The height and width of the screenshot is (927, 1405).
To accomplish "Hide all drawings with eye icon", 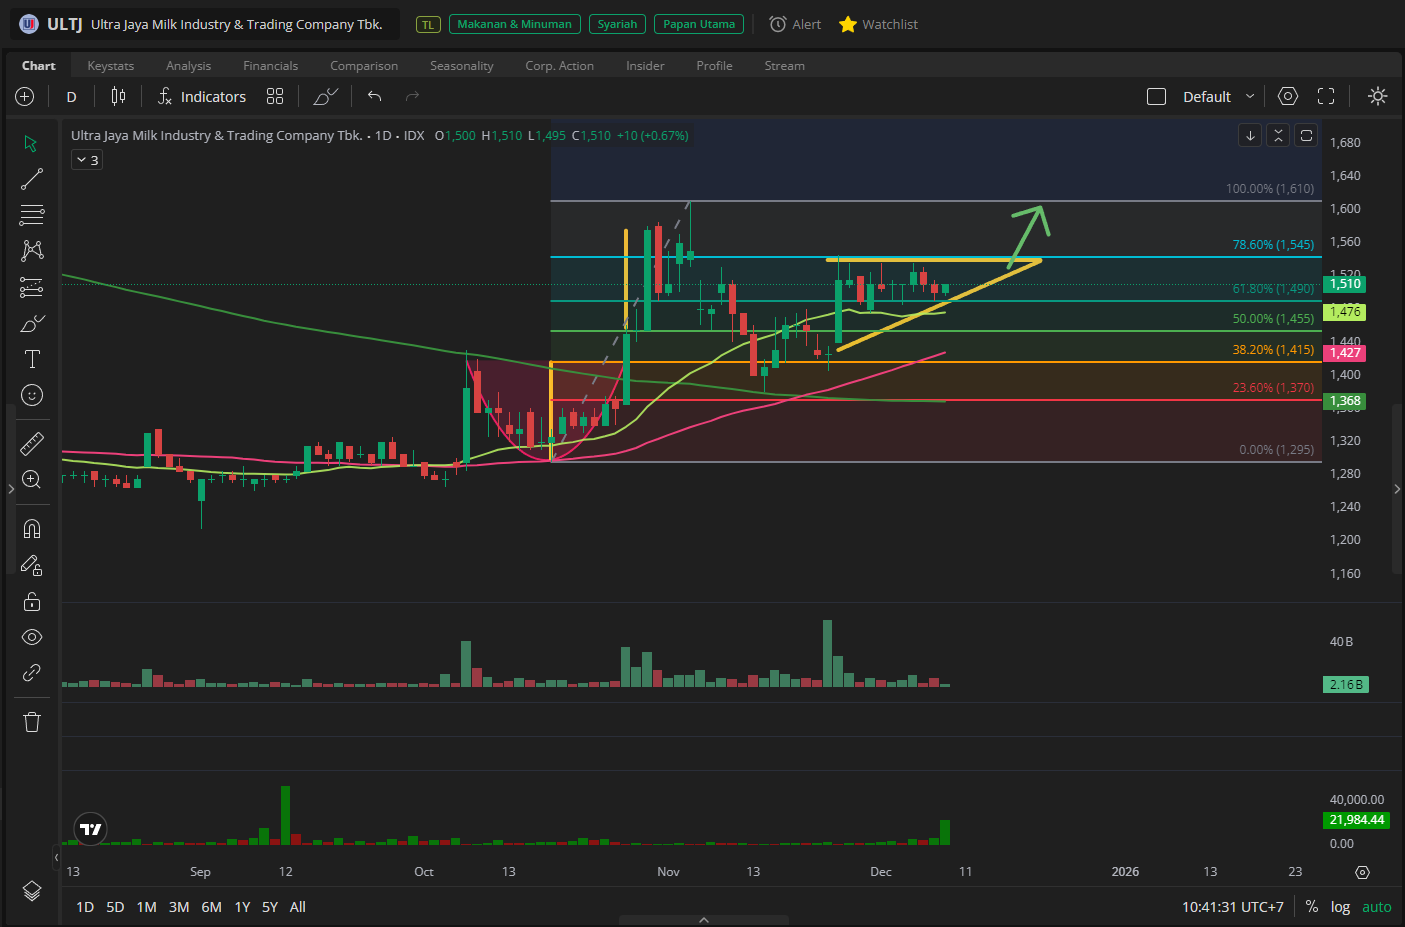I will (32, 637).
